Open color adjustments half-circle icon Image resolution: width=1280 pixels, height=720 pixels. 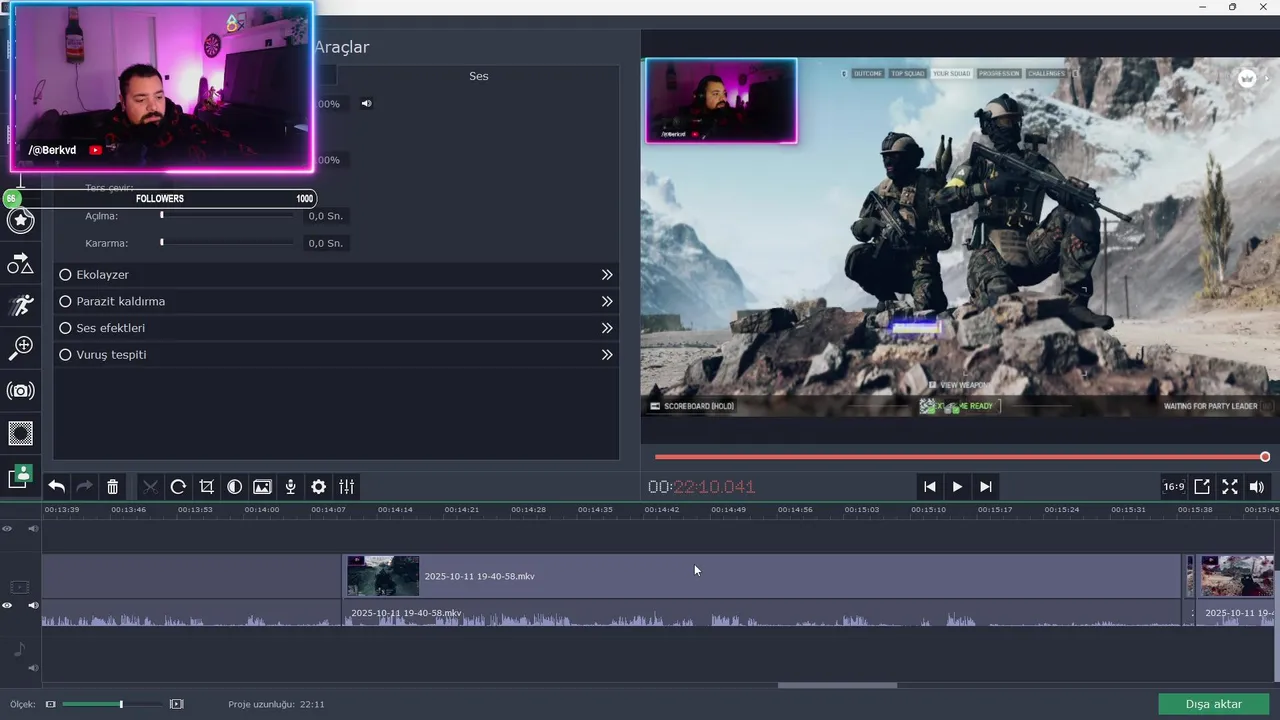coord(234,487)
